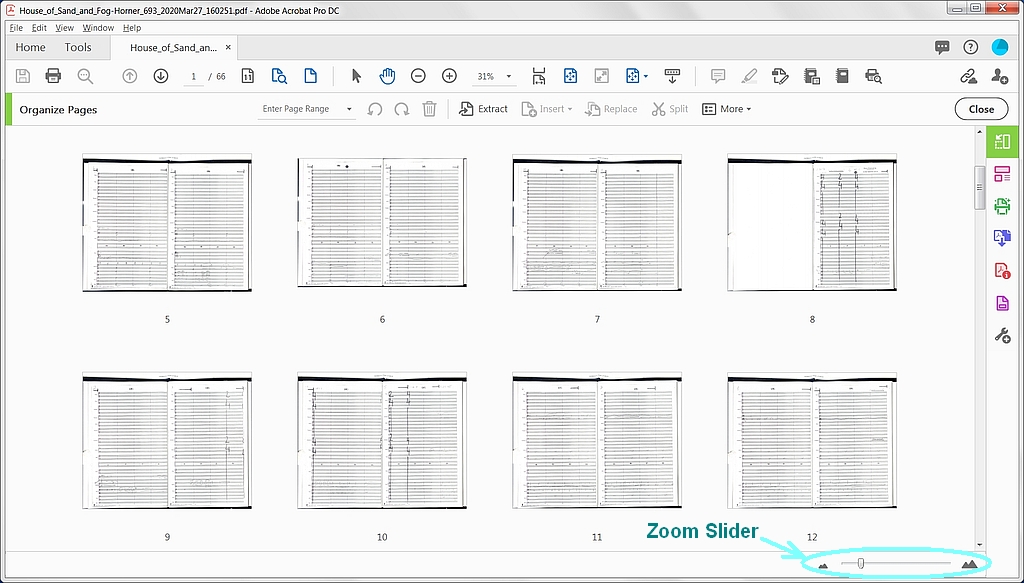Rotate pages counterclockwise
The image size is (1024, 583).
(374, 108)
